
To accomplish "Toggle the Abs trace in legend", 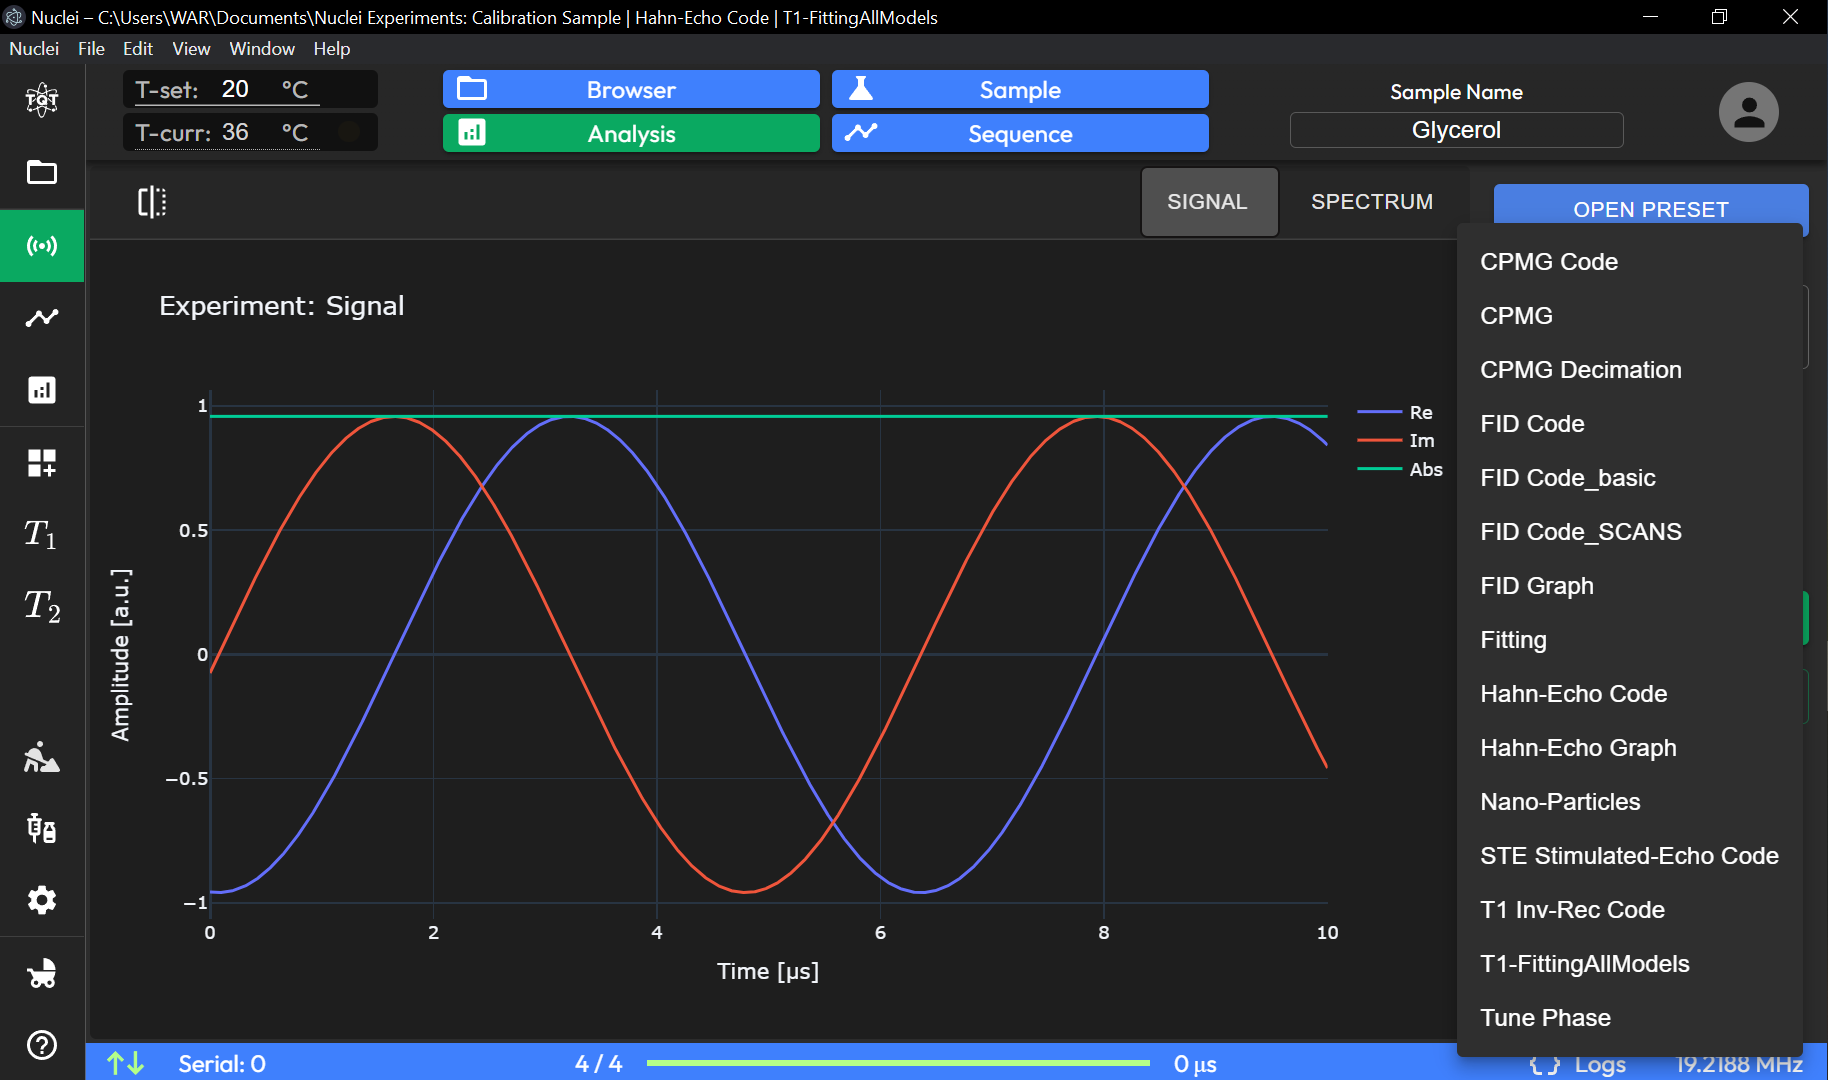I will click(x=1400, y=470).
